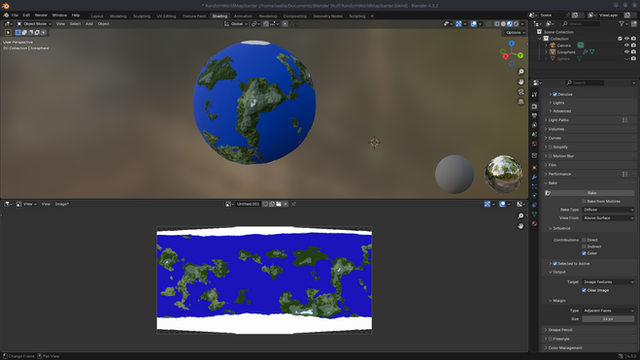Enable the Direct contribution checkbox

pos(584,240)
